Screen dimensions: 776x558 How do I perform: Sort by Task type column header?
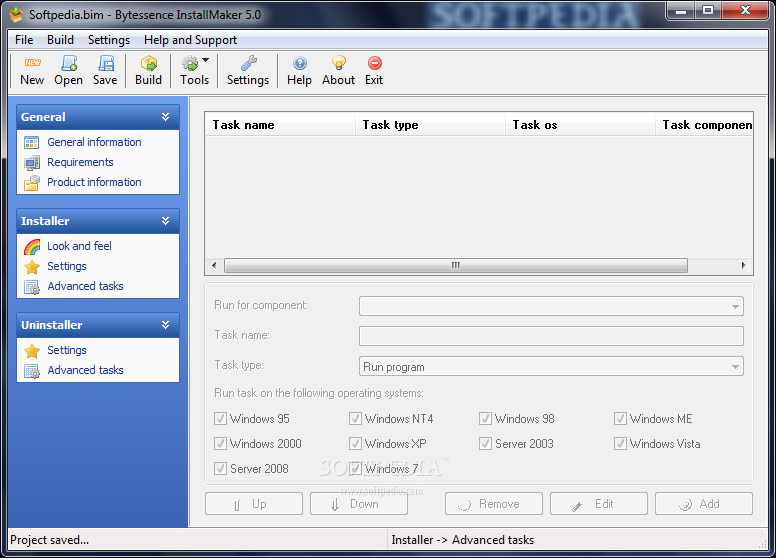pyautogui.click(x=431, y=125)
